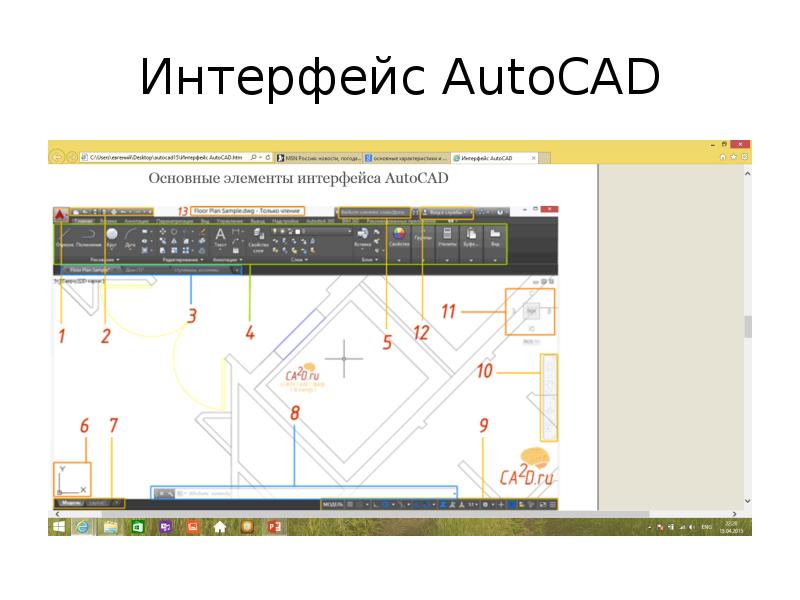Toggle МОДЕЛЬ space button in status bar

pos(333,505)
